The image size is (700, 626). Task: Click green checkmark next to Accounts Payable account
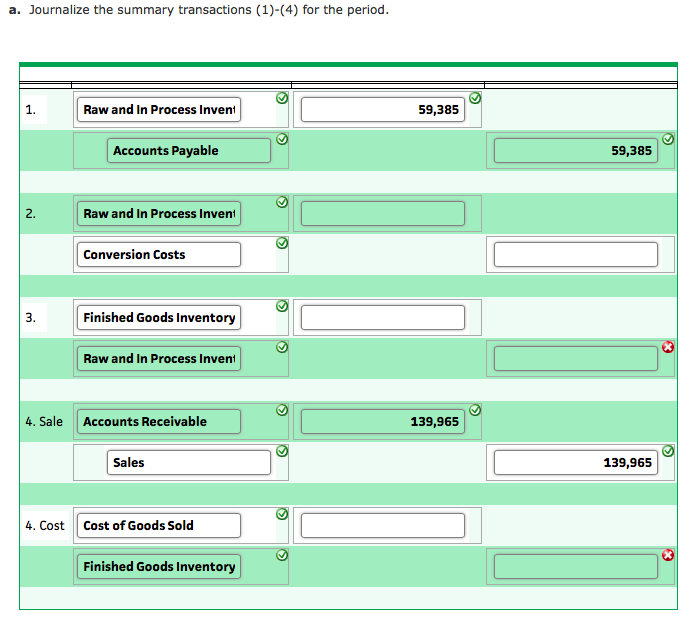click(282, 139)
